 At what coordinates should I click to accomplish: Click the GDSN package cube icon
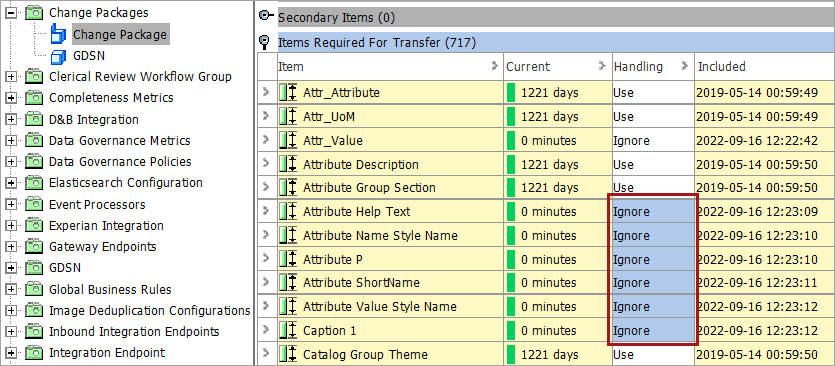tap(58, 56)
